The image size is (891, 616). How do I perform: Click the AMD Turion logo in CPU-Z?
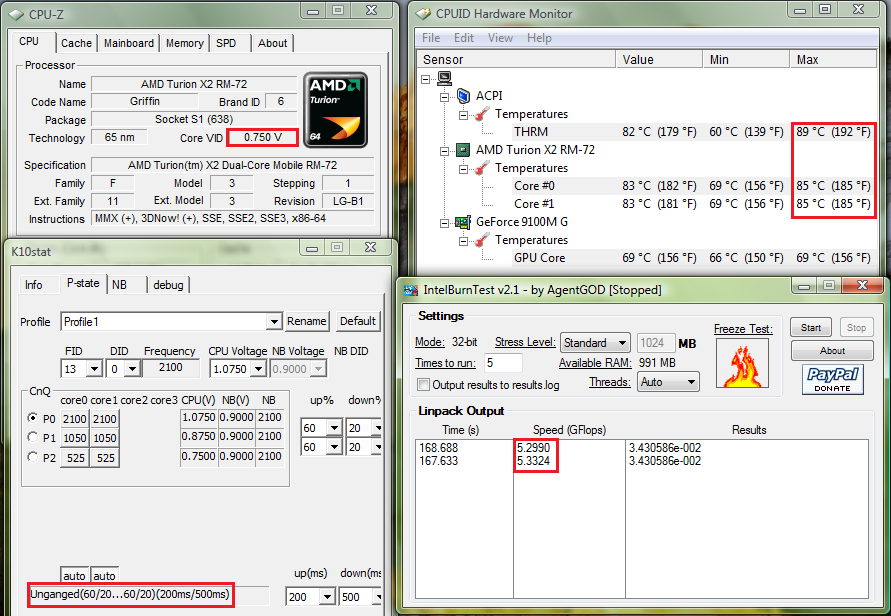(336, 110)
